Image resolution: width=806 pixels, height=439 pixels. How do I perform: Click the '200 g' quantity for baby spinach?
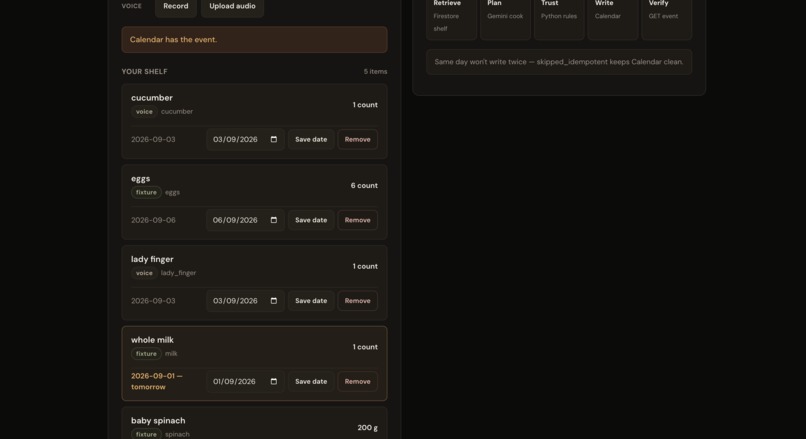coord(368,428)
